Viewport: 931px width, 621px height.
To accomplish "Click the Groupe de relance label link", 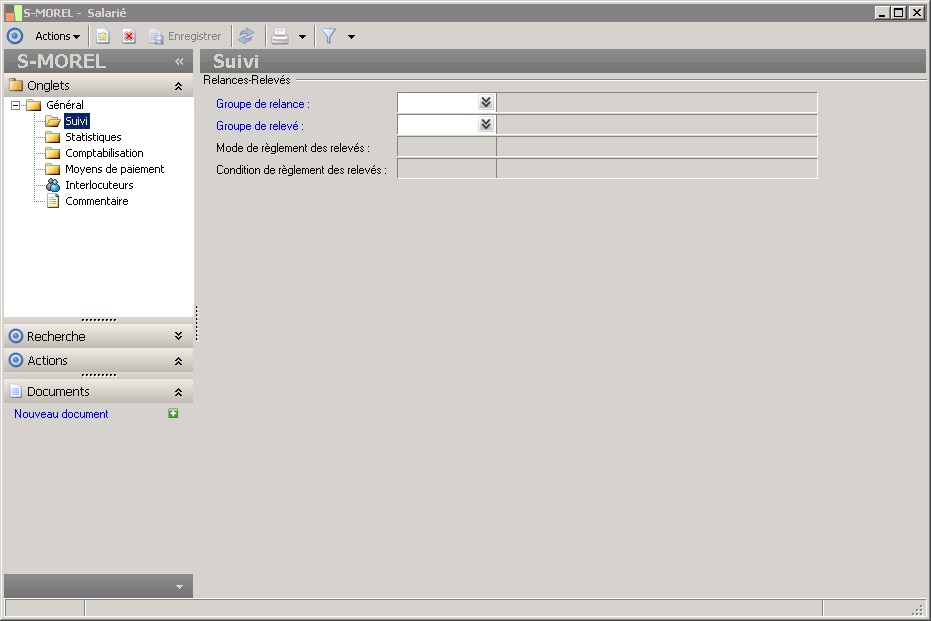I will coord(262,104).
